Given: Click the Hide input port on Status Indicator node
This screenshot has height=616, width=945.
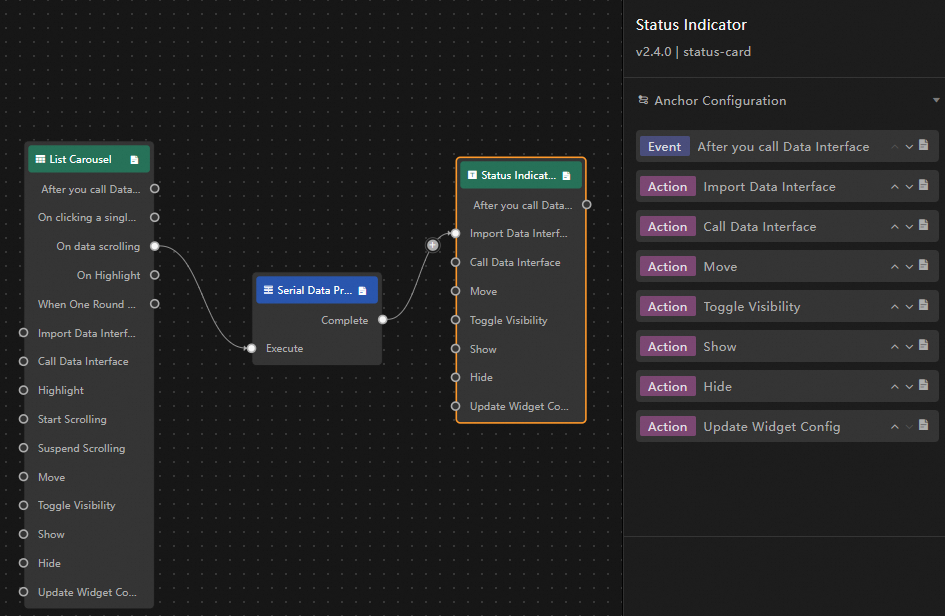Looking at the screenshot, I should (454, 378).
